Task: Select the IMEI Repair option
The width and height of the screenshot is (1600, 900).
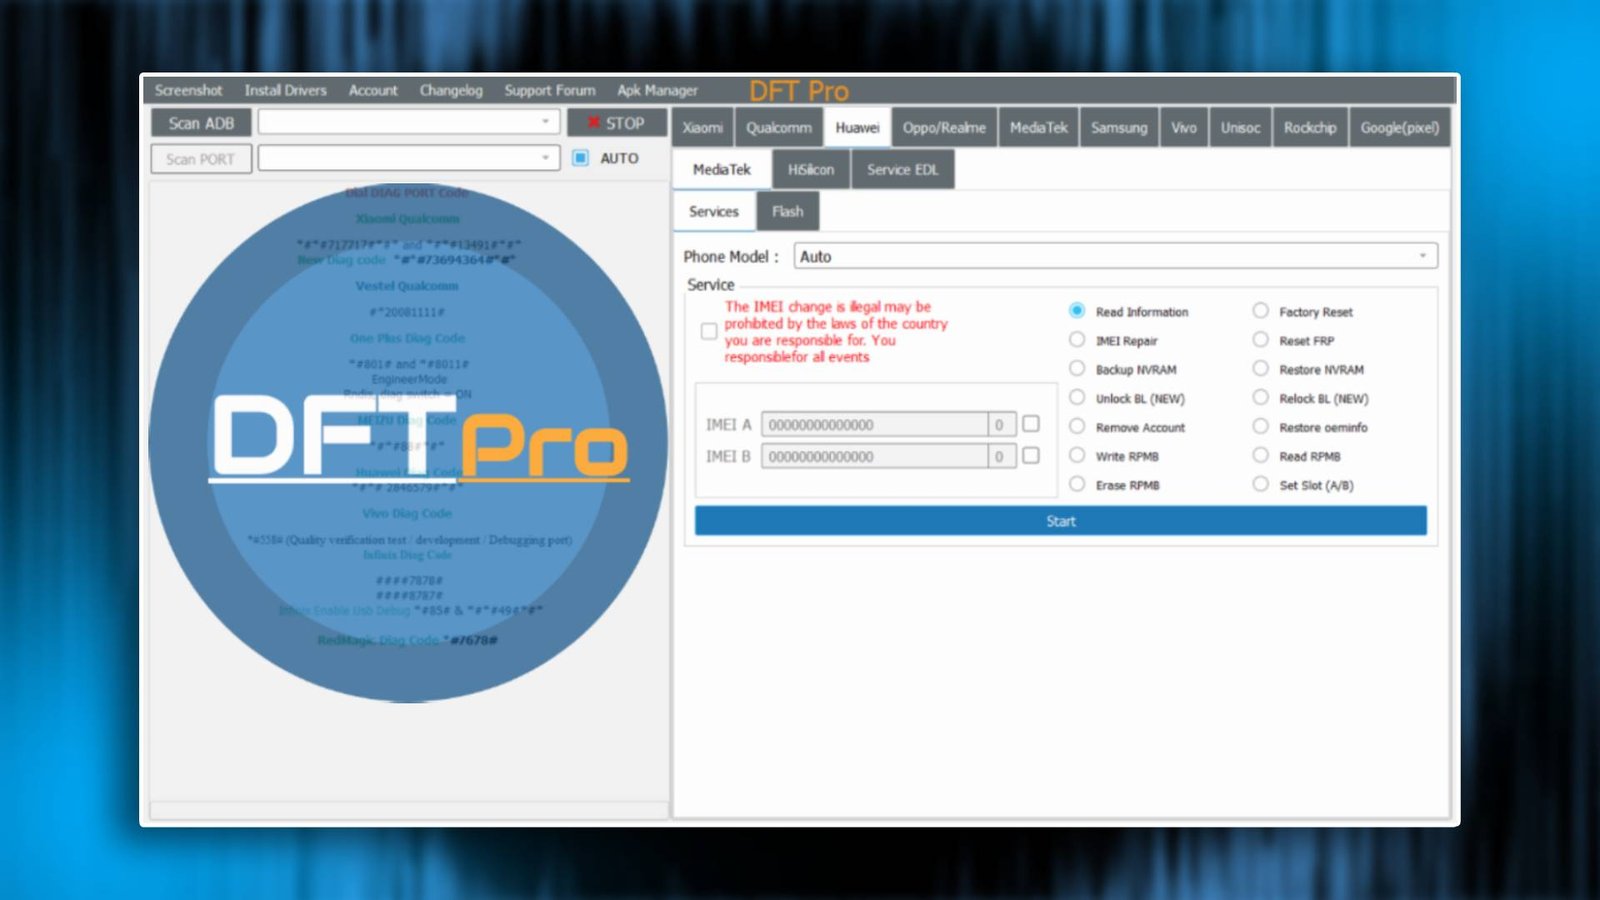Action: 1076,340
